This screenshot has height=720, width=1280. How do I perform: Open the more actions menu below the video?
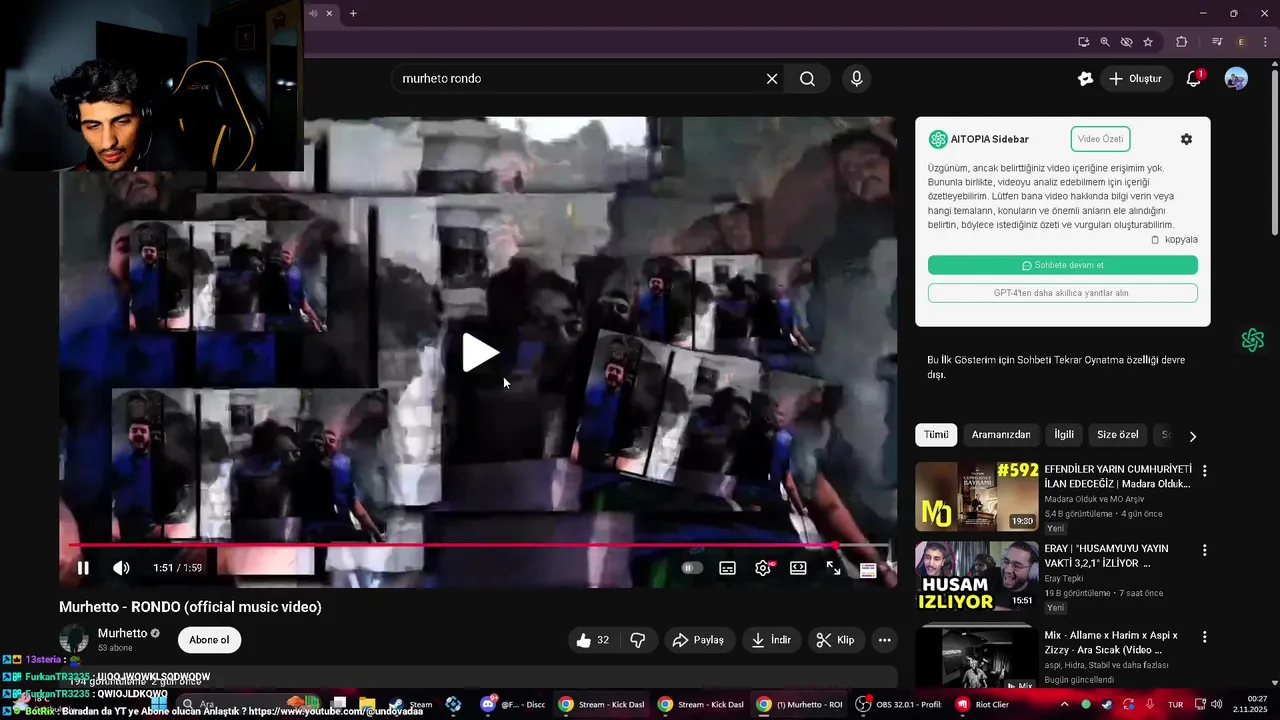coord(884,640)
